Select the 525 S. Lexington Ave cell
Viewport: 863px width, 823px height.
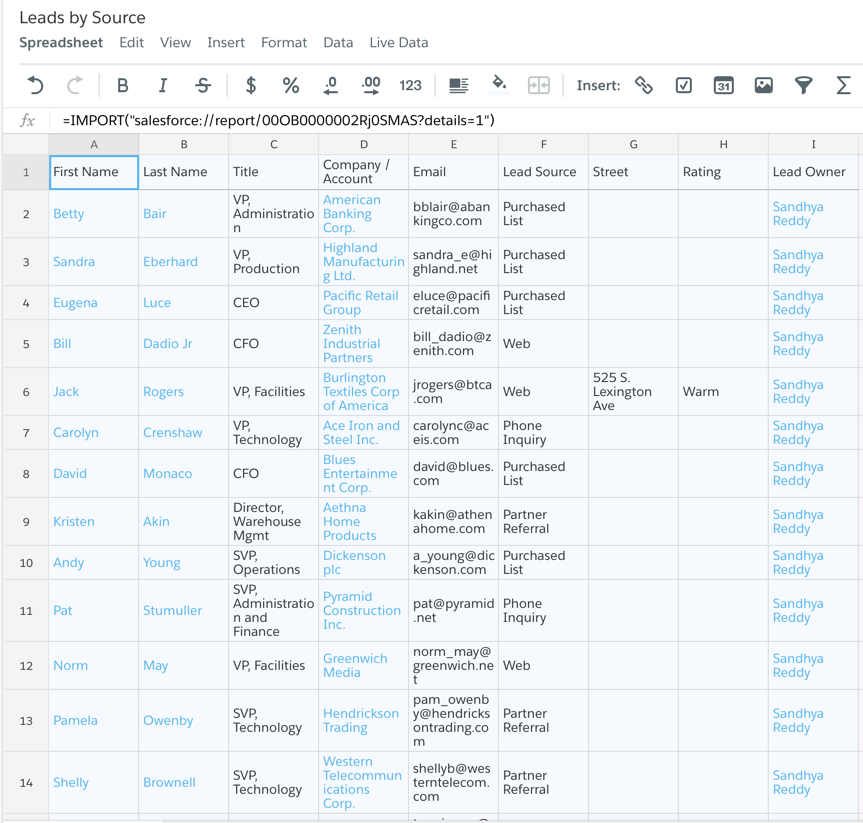click(x=633, y=391)
